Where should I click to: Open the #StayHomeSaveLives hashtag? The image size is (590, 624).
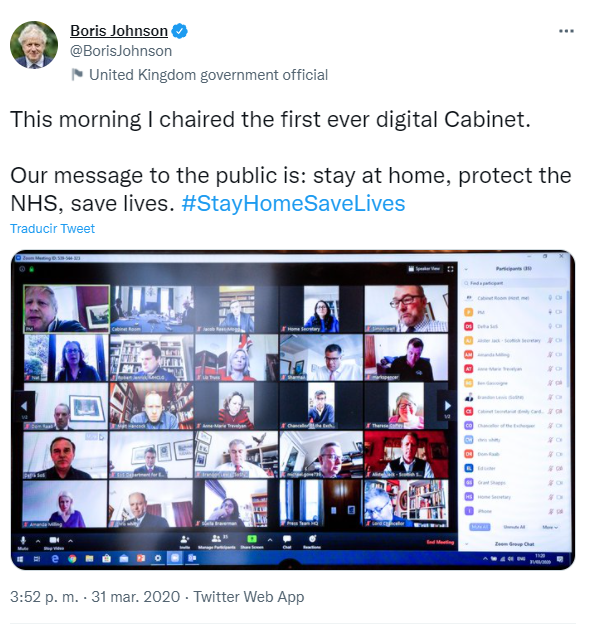(x=293, y=203)
